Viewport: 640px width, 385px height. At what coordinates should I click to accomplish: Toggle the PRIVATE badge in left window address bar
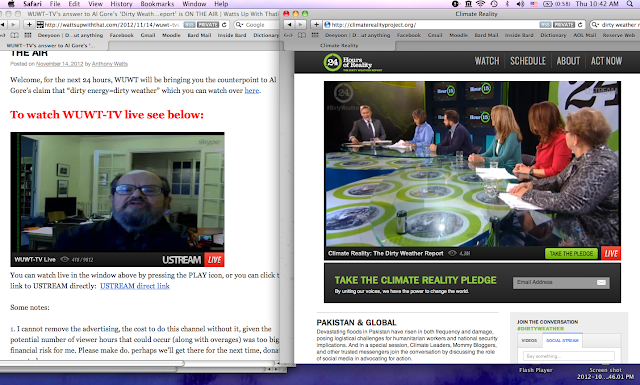tap(208, 25)
